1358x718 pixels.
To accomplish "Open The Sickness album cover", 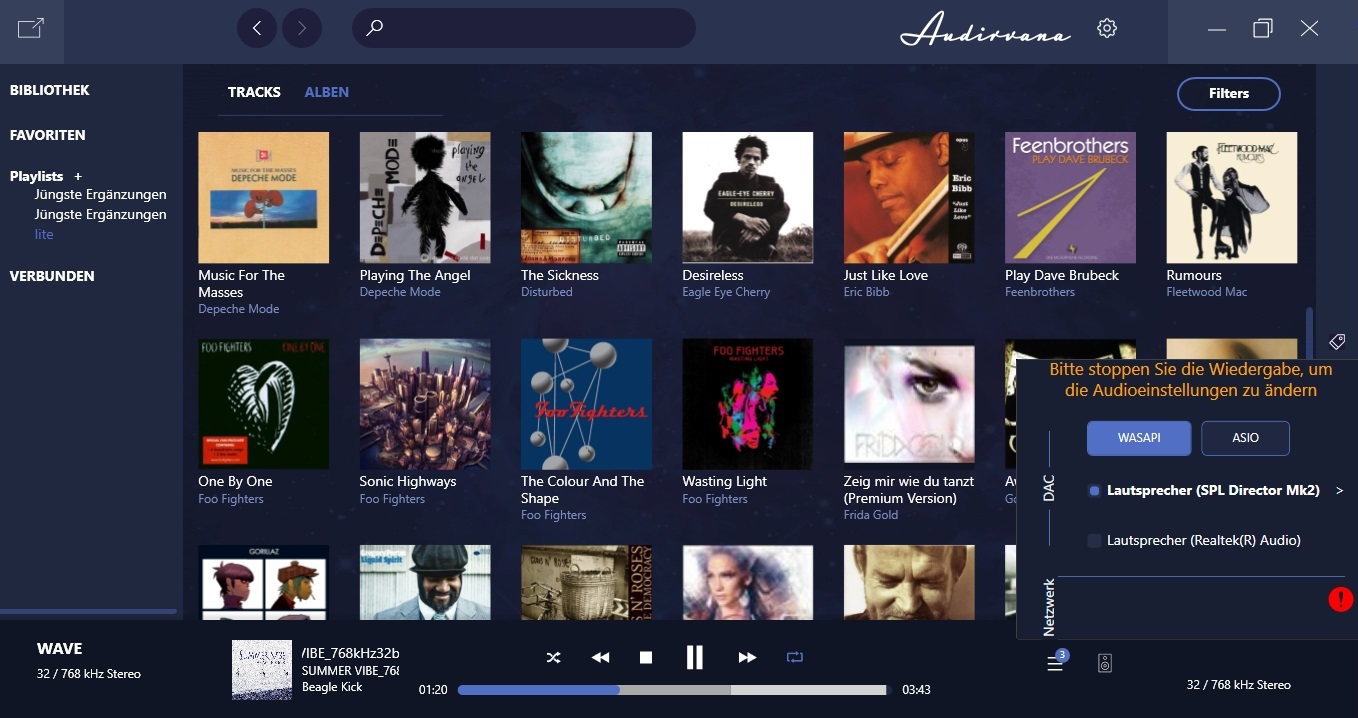I will [x=586, y=197].
